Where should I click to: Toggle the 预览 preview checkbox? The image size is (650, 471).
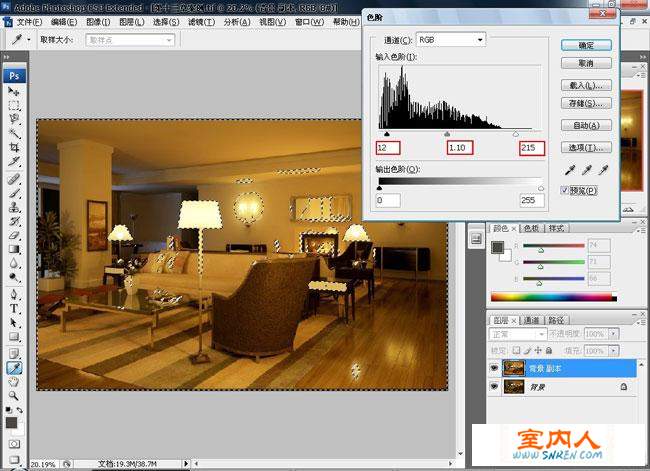point(565,190)
